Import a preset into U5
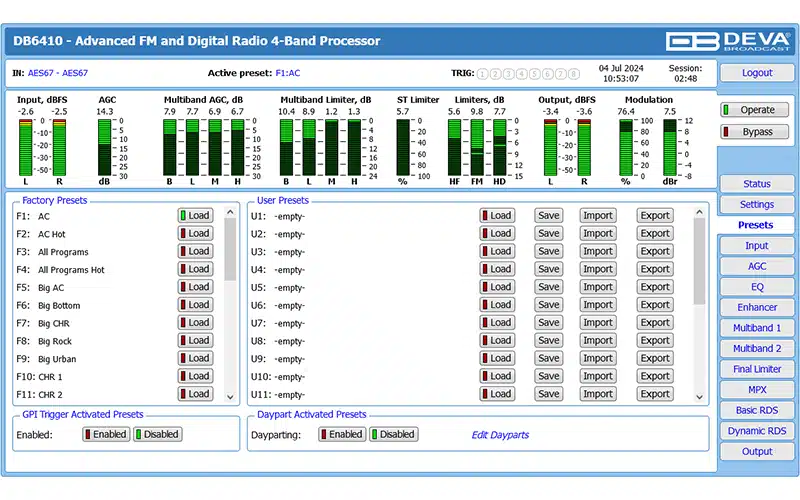800x500 pixels. point(598,287)
